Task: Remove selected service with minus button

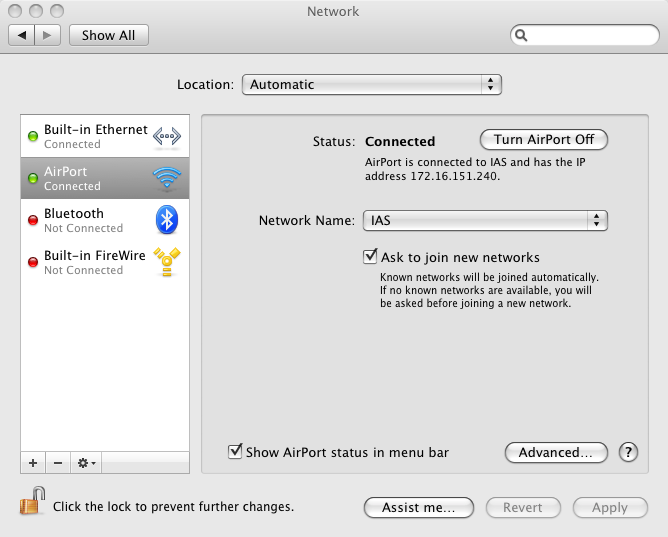Action: pyautogui.click(x=57, y=463)
